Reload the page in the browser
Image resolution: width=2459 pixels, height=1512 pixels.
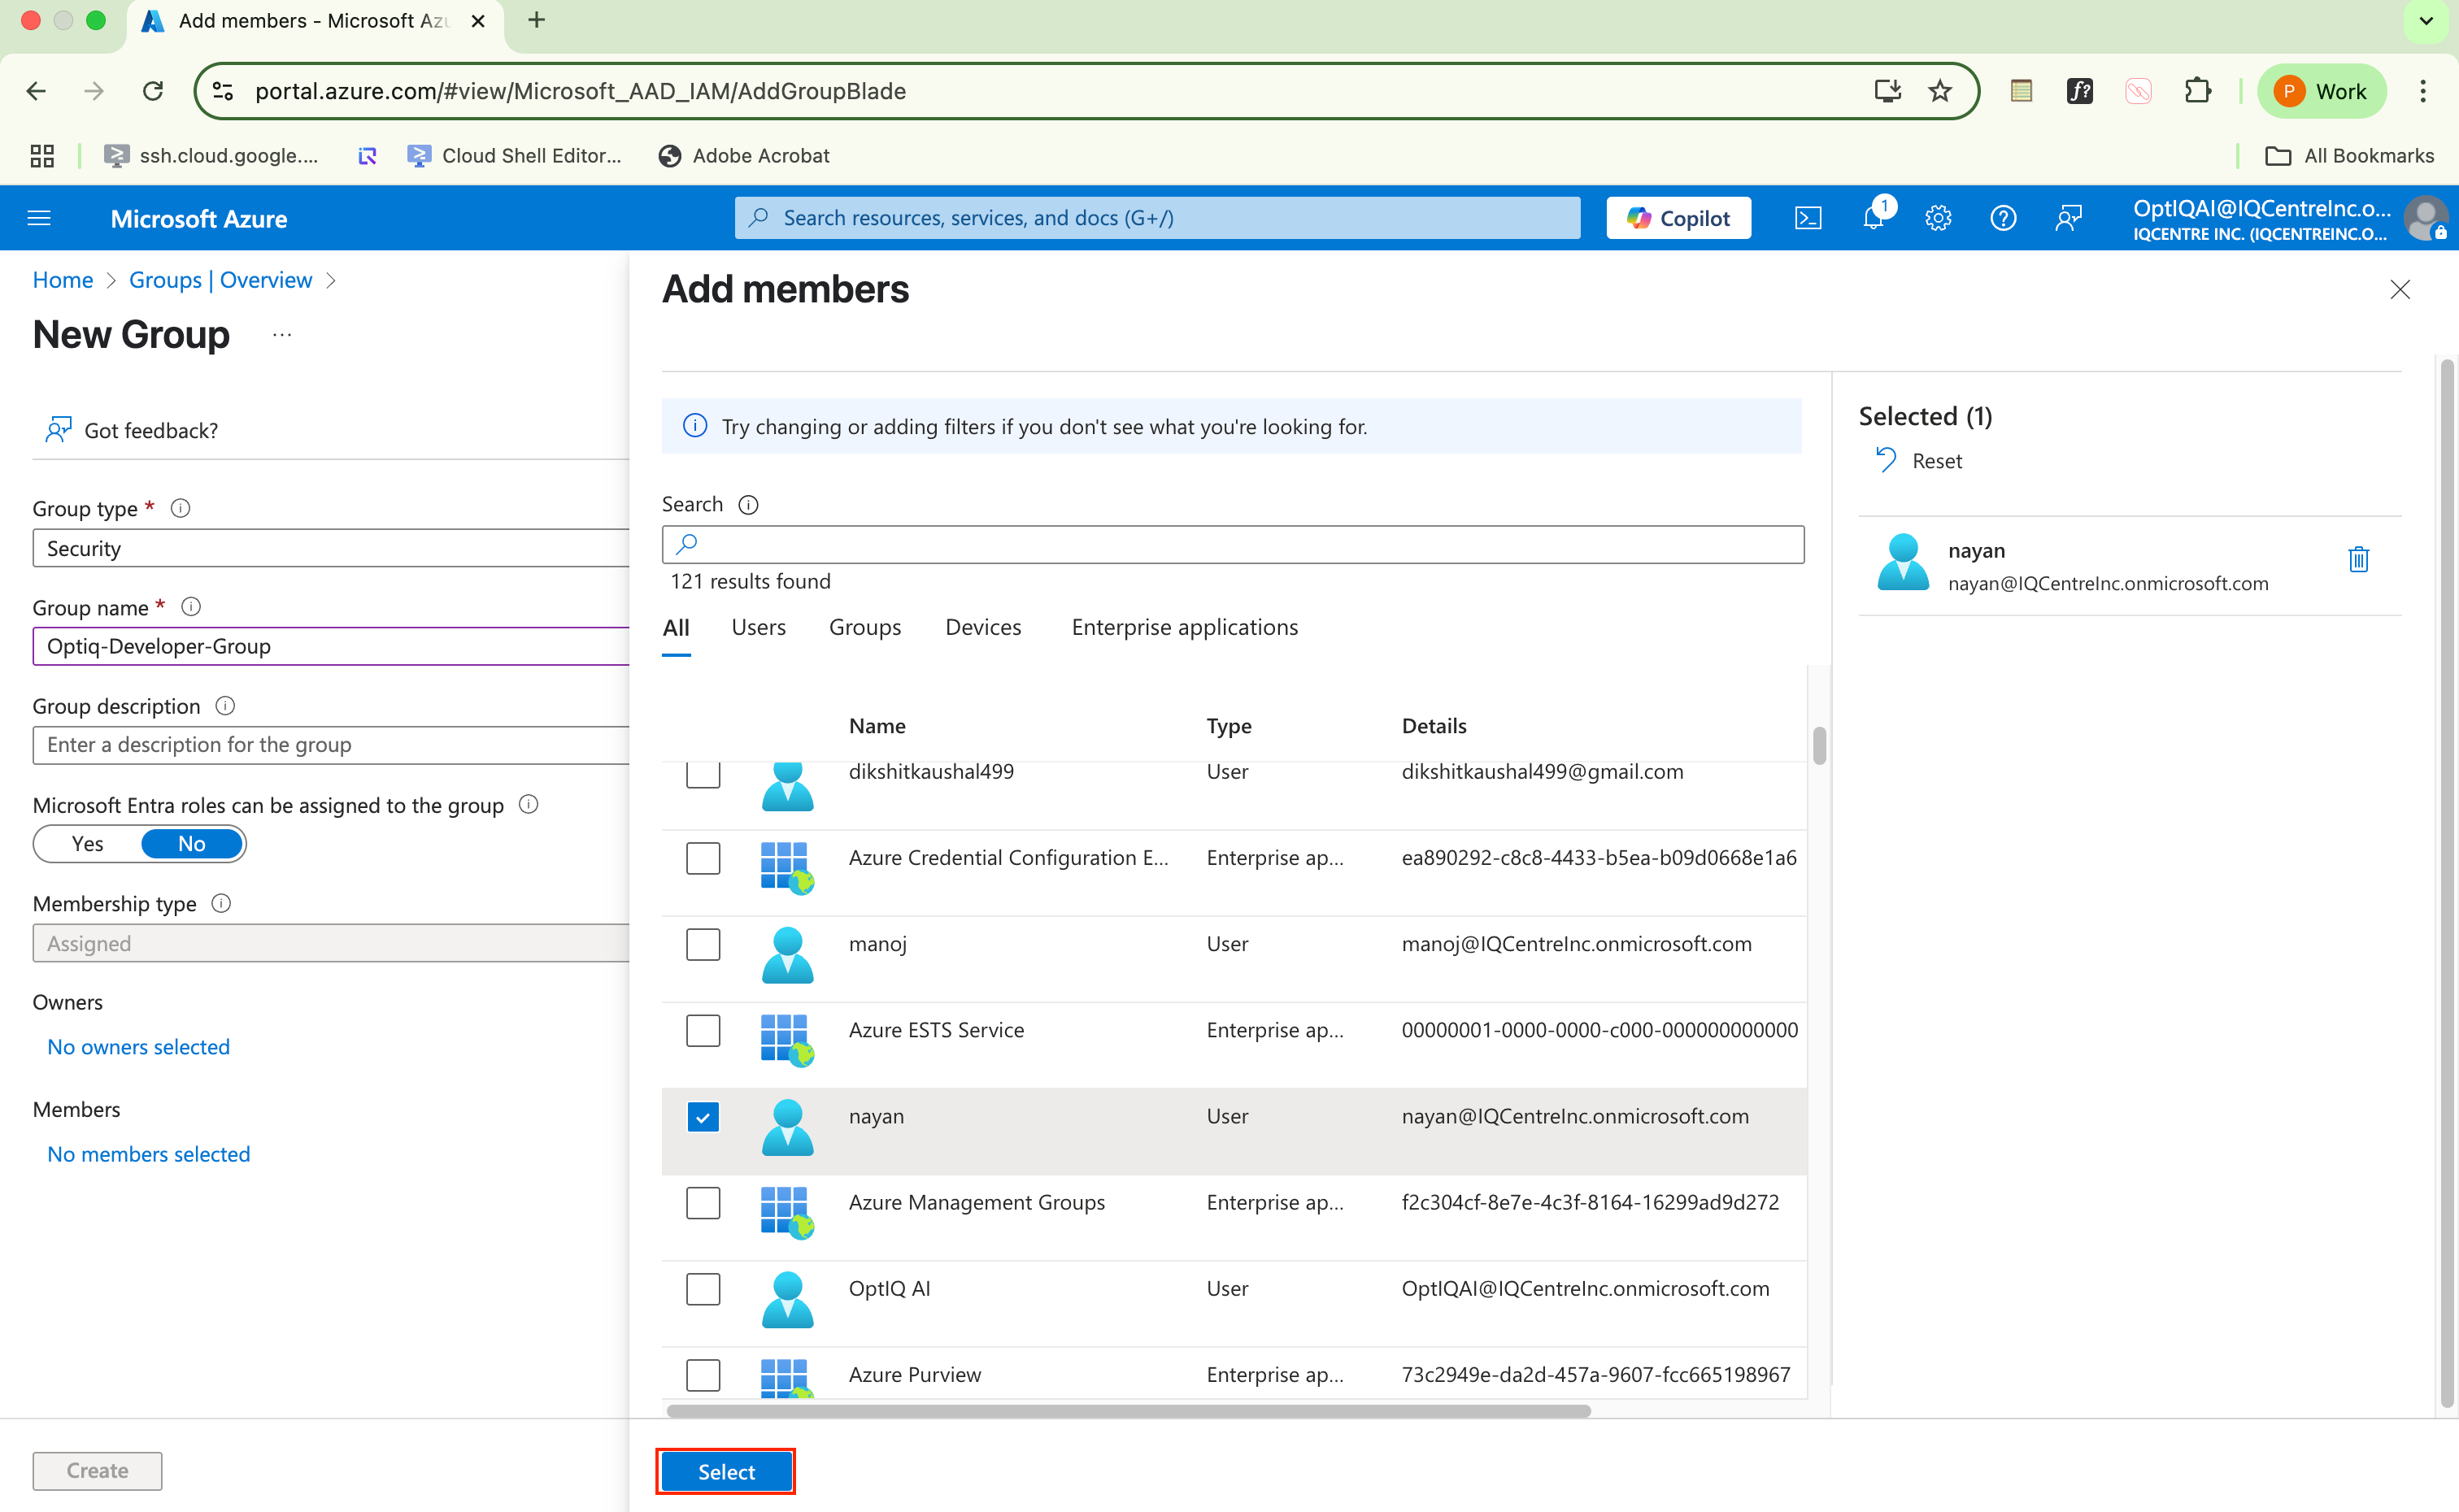(x=153, y=91)
